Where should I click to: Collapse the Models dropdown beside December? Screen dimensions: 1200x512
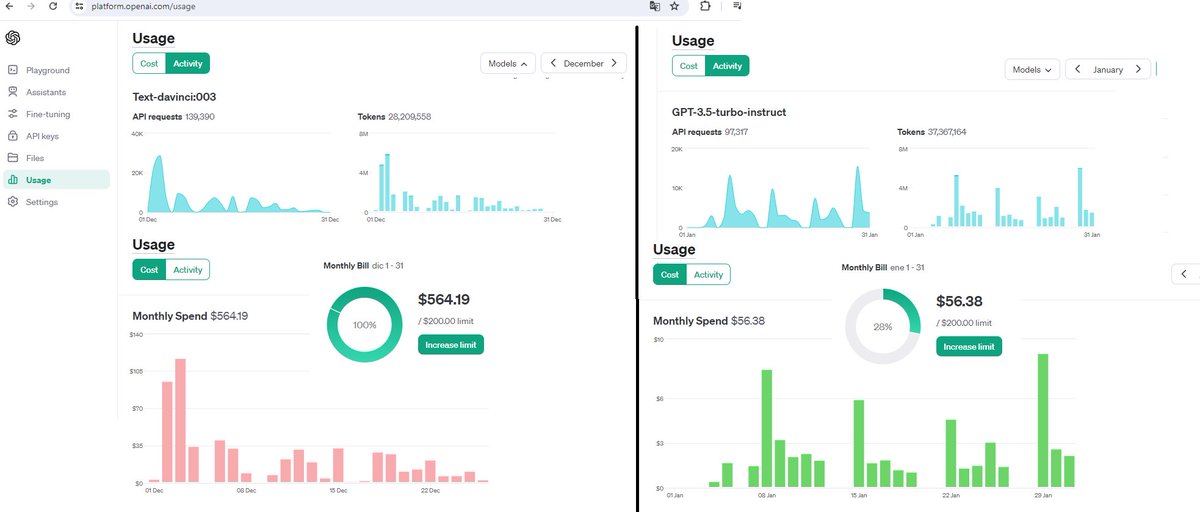(508, 63)
